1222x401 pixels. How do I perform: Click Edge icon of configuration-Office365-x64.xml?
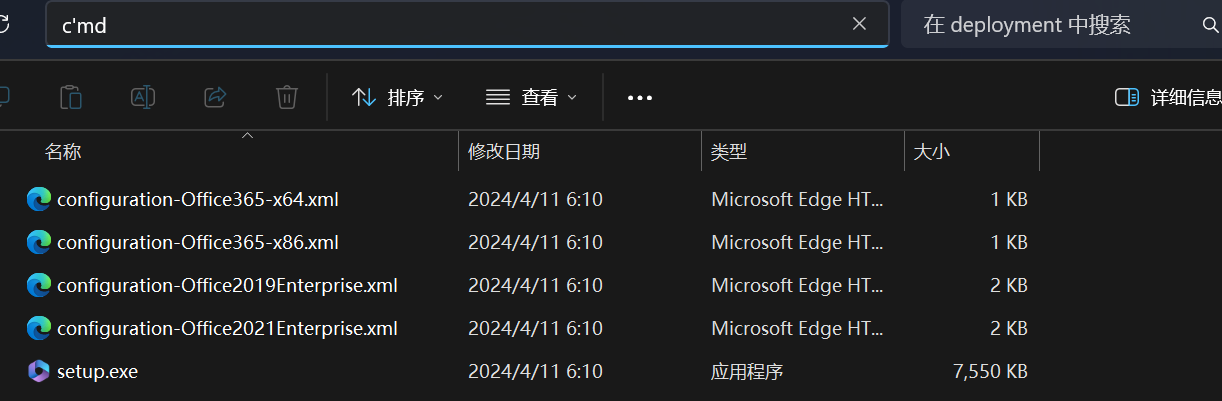tap(39, 199)
